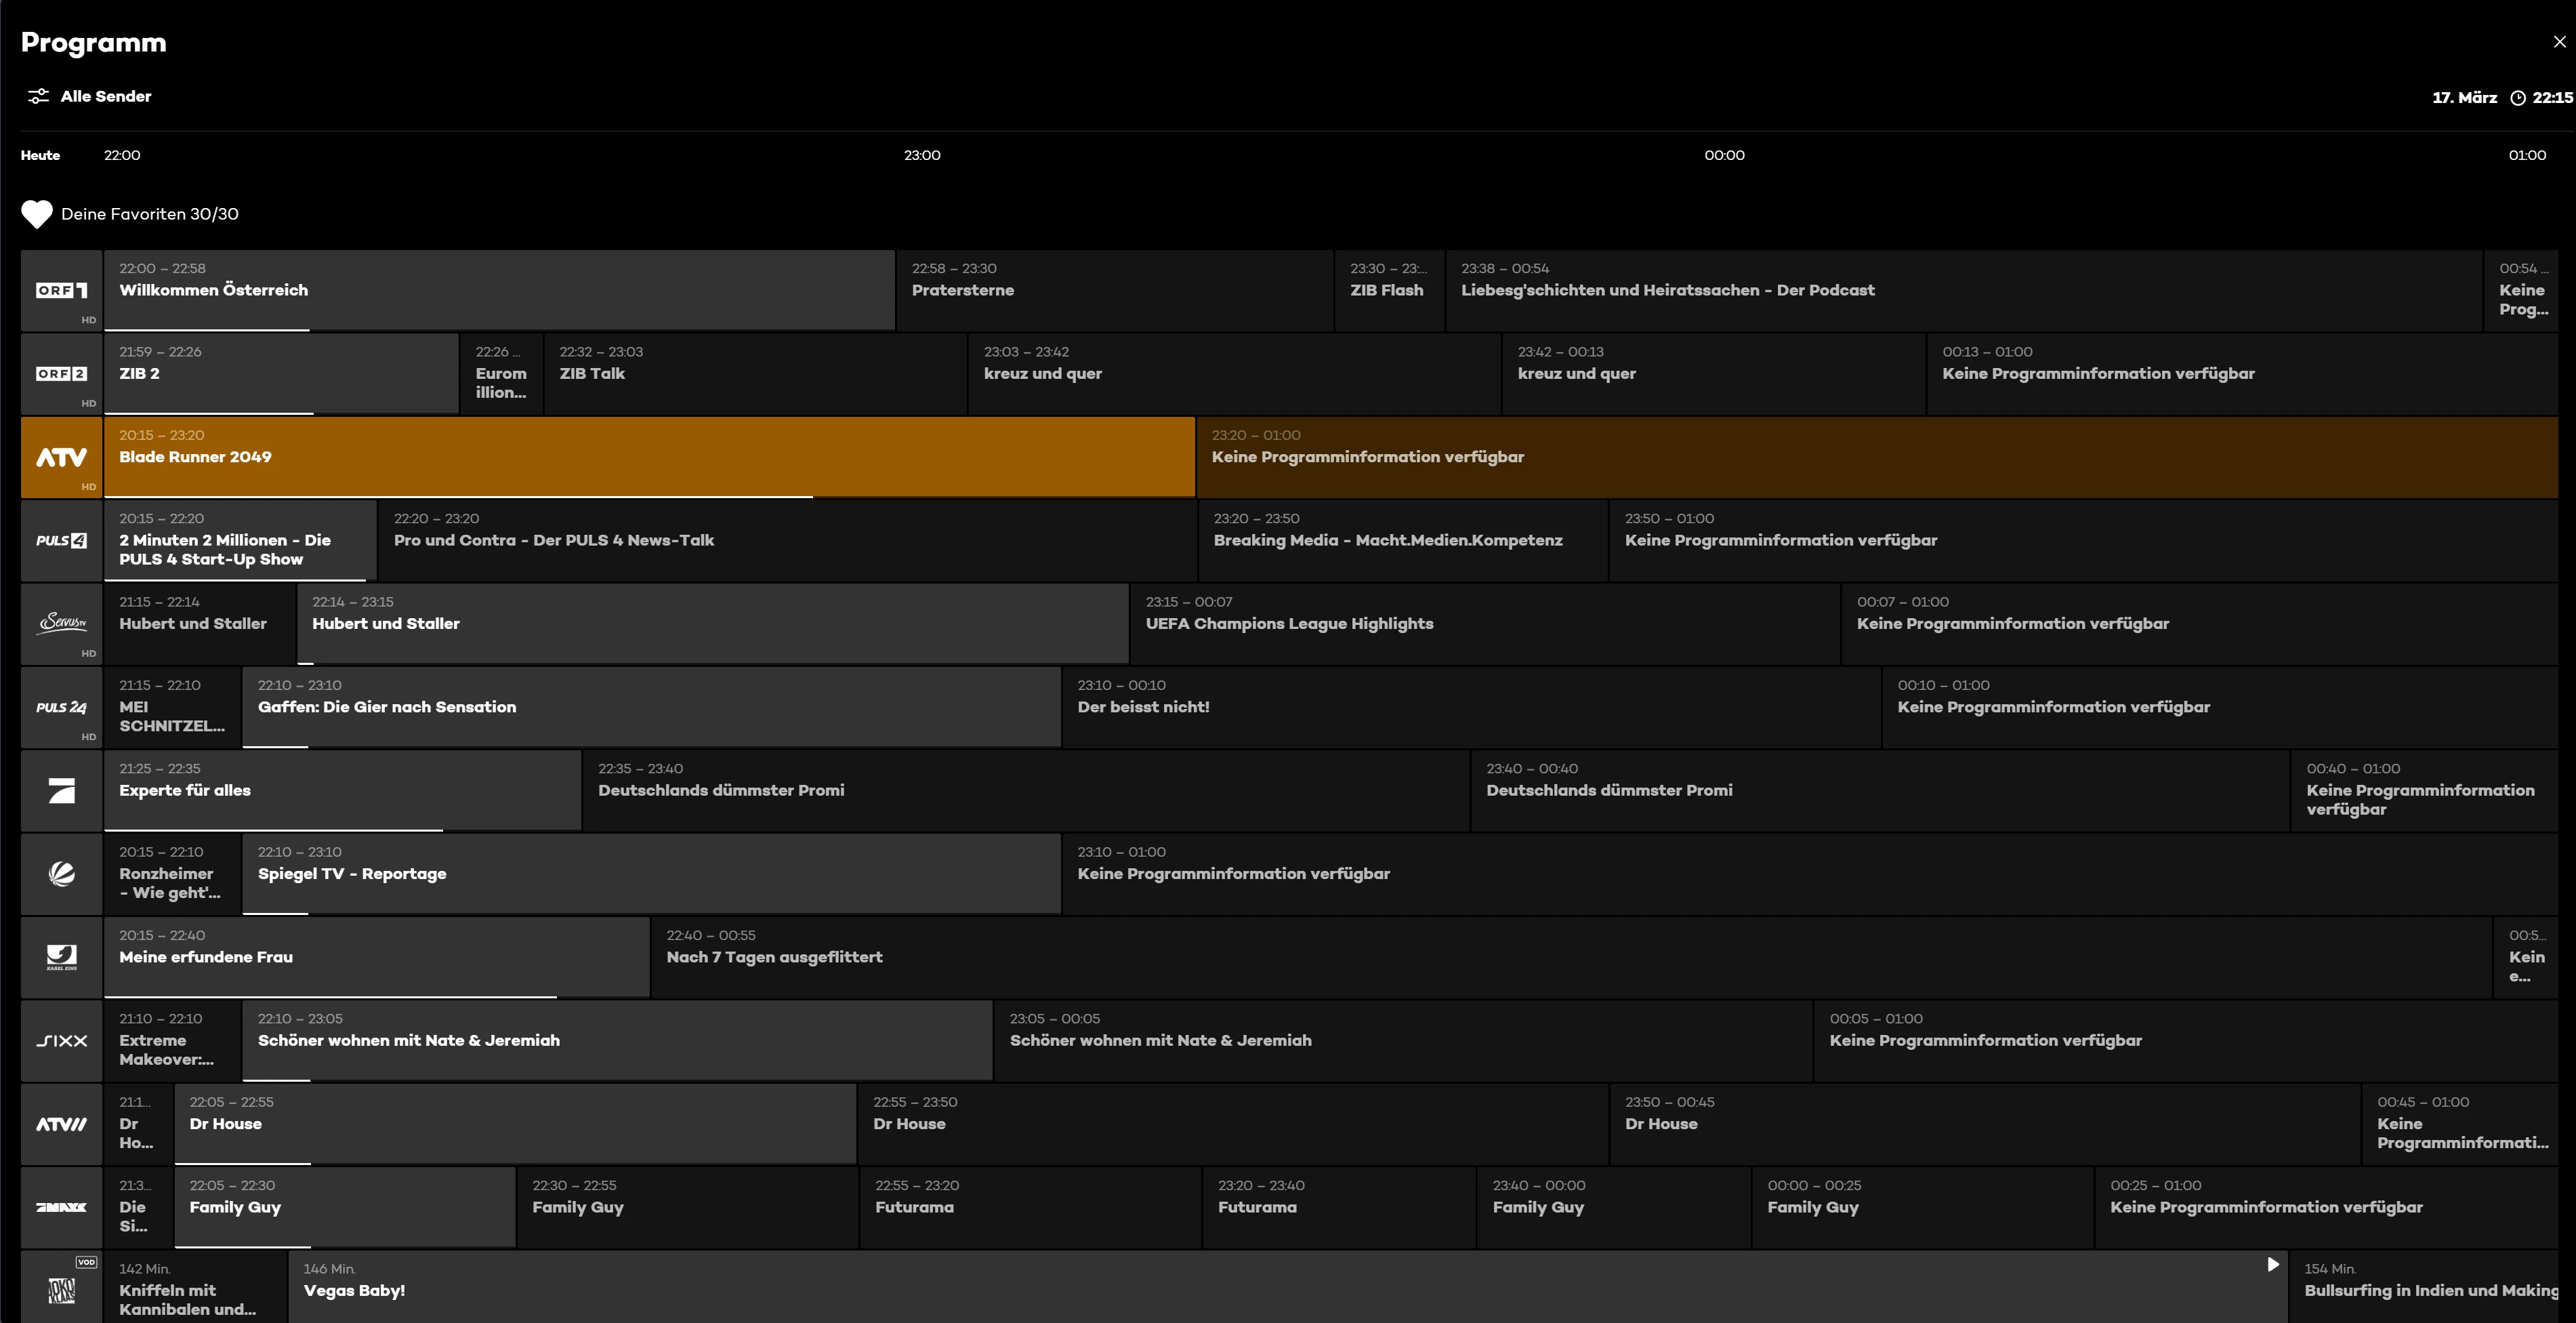Open the ORF 1 channel logo
Viewport: 2576px width, 1323px height.
click(61, 290)
